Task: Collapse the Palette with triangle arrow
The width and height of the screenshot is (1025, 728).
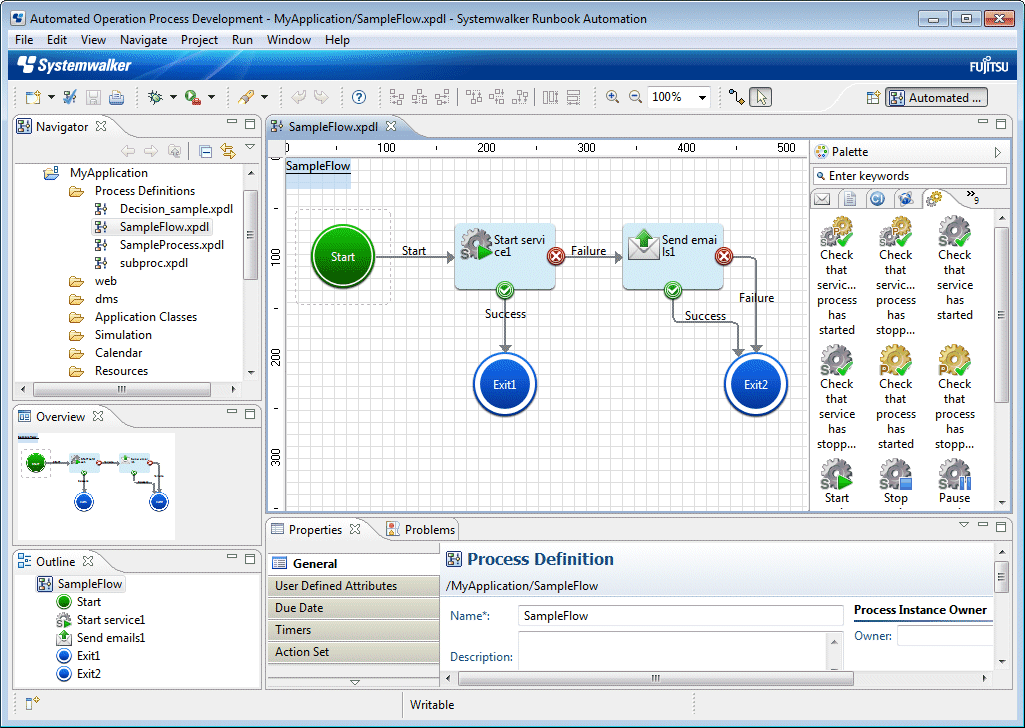Action: click(x=998, y=152)
